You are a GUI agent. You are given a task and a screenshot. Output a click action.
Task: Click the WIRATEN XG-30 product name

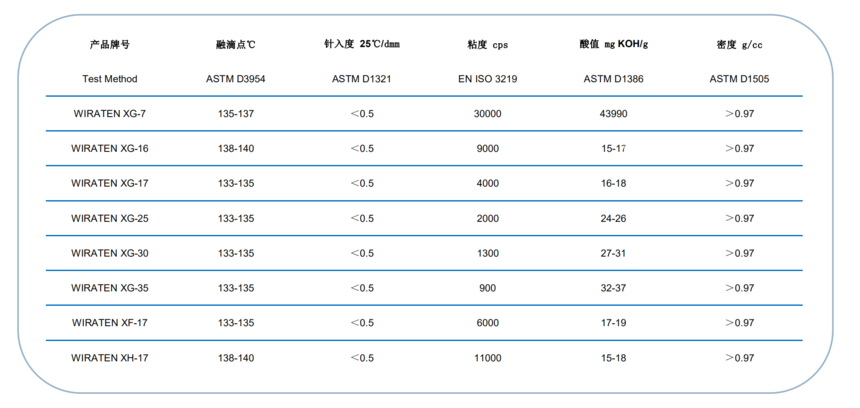tap(110, 253)
